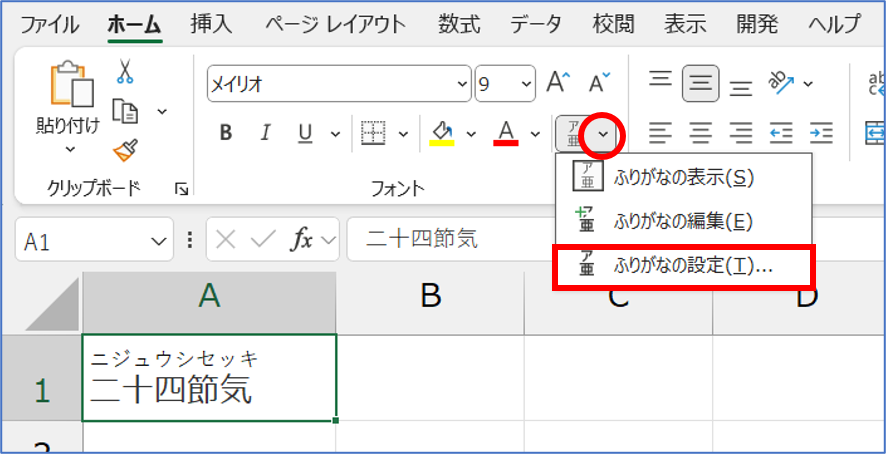The height and width of the screenshot is (454, 886).
Task: Select cell A1 with 二十四節気
Action: coord(209,378)
